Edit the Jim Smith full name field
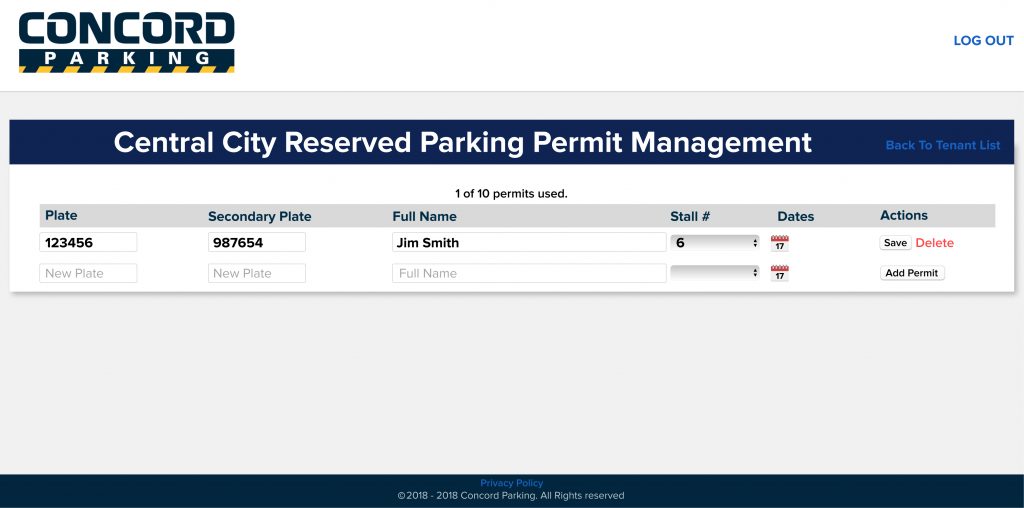 click(x=528, y=242)
